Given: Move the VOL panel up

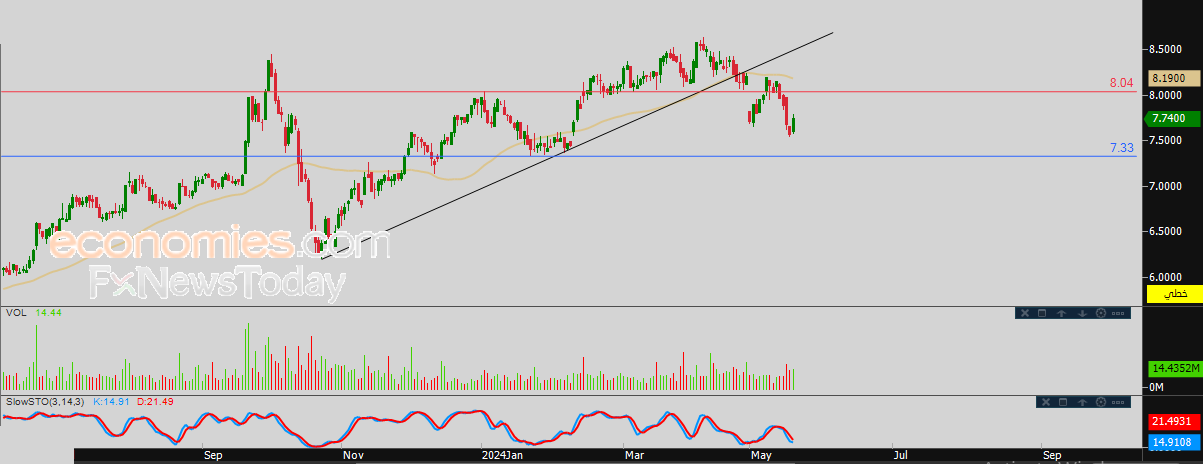Looking at the screenshot, I should [1061, 313].
